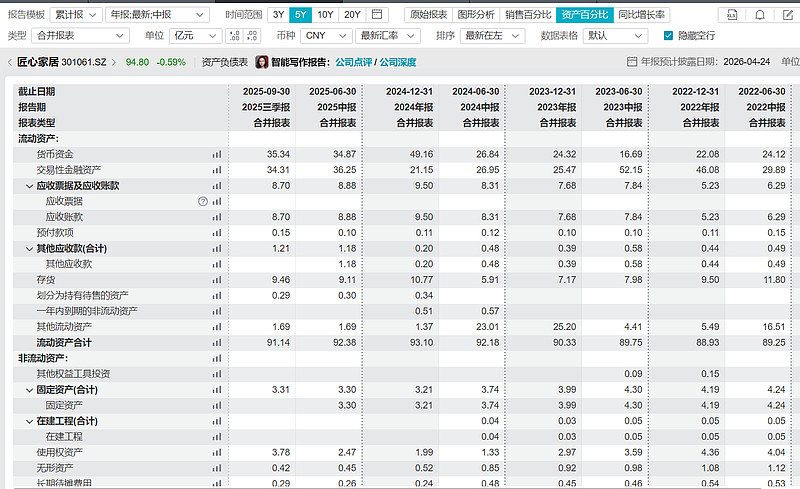Collapse the 固定资产(合计) group
The height and width of the screenshot is (489, 800).
click(x=29, y=389)
